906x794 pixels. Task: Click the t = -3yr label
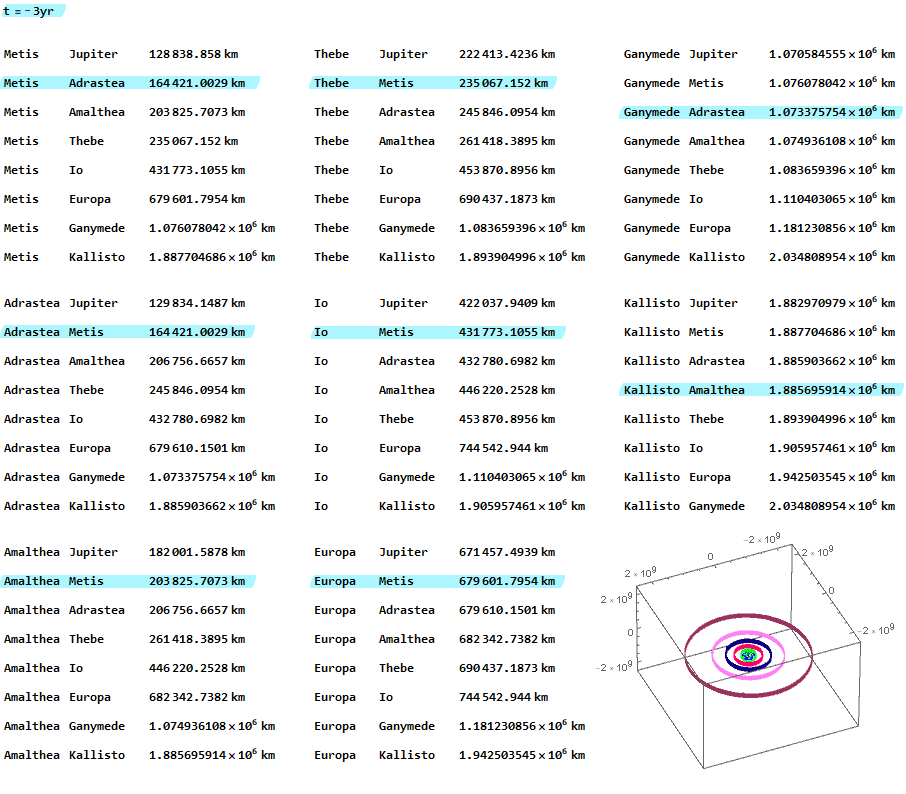(x=30, y=11)
